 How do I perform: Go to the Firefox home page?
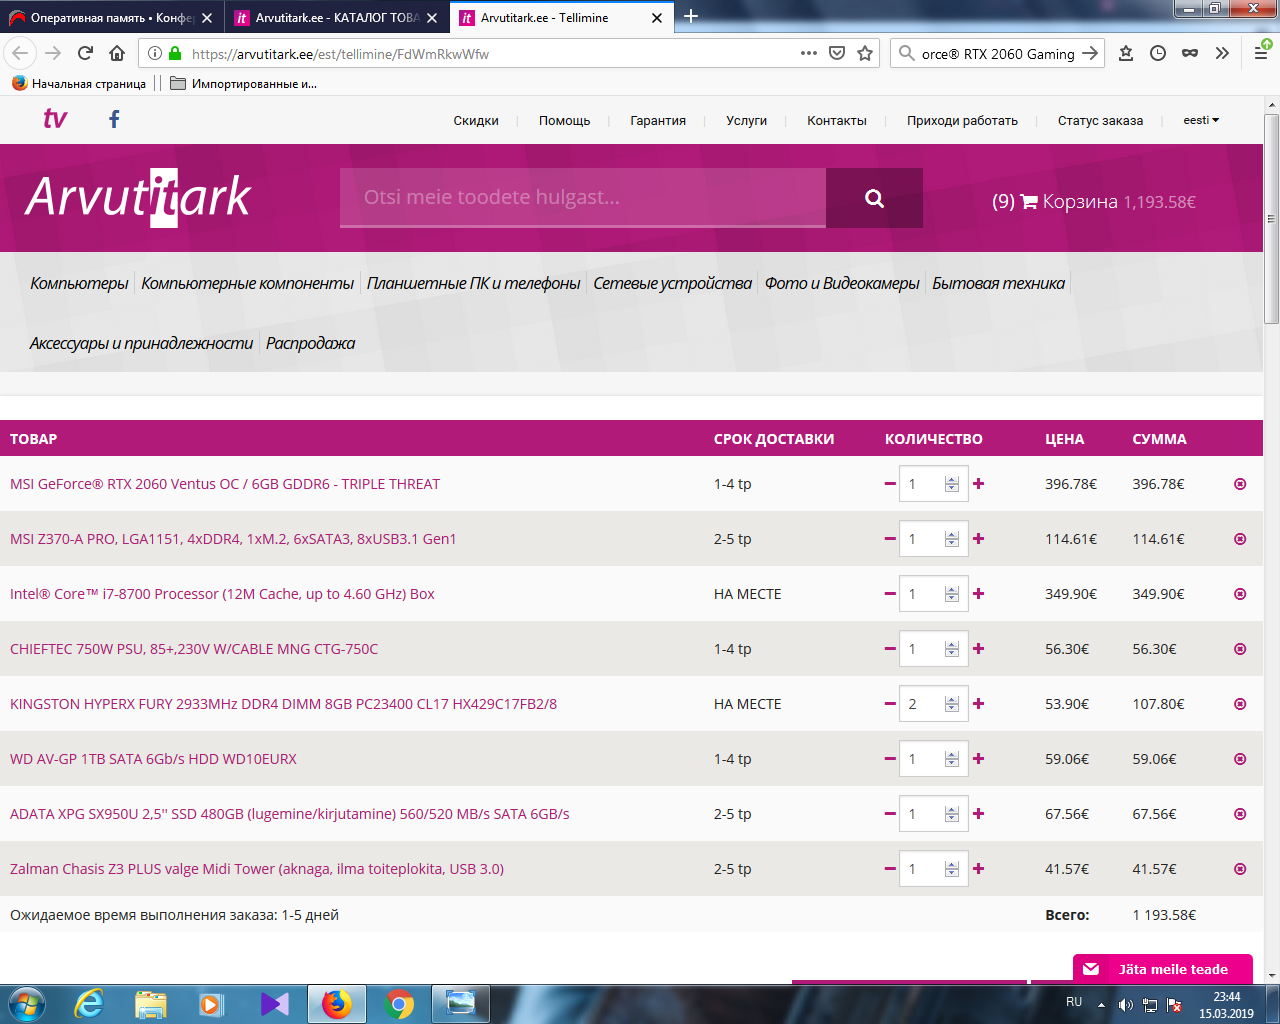tap(117, 53)
